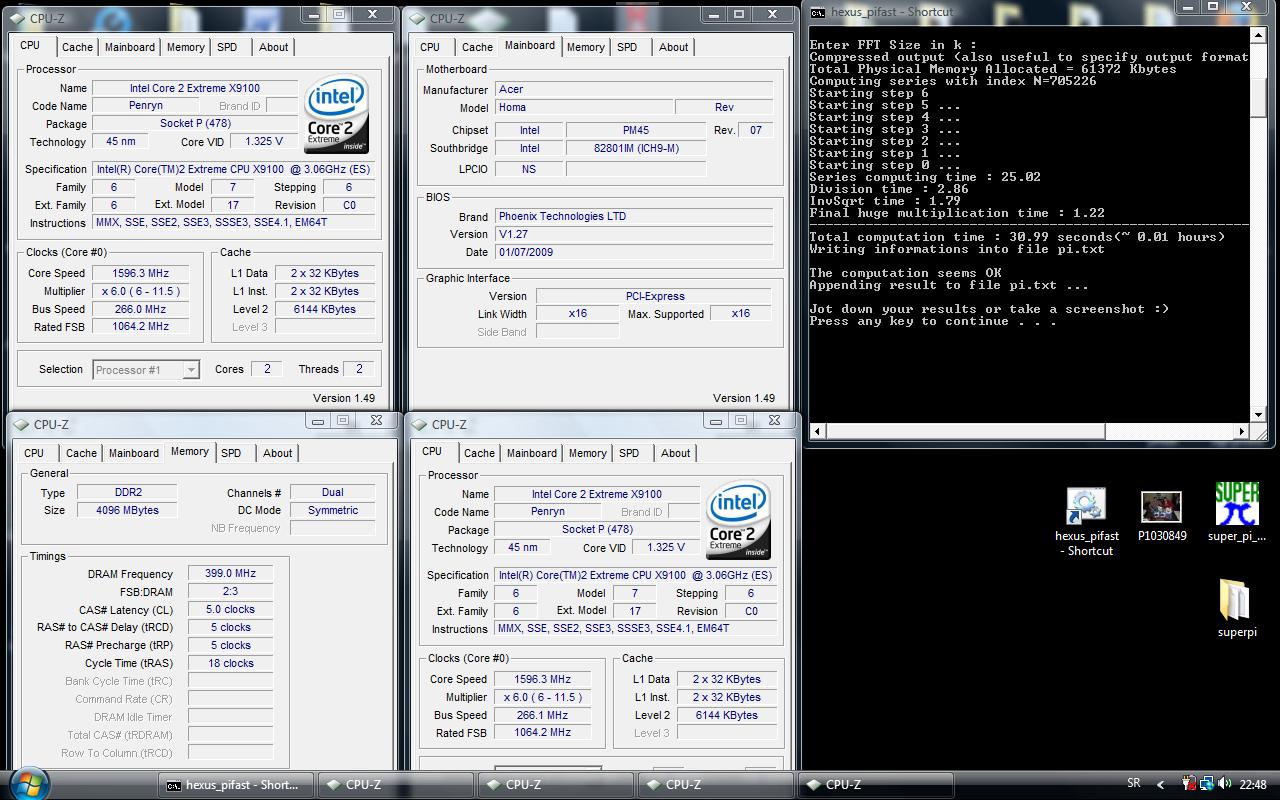Select About tab in DDR2 memory window
1280x800 pixels.
pyautogui.click(x=278, y=453)
